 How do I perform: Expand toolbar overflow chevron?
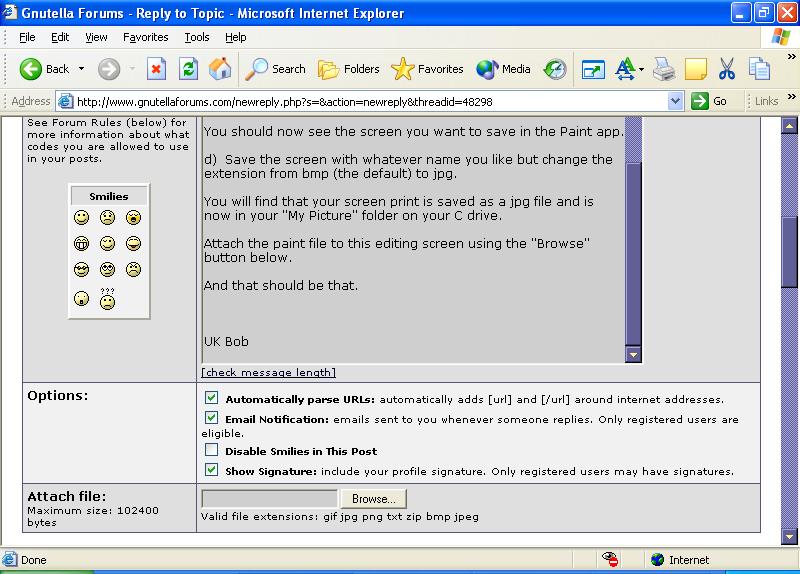click(791, 57)
